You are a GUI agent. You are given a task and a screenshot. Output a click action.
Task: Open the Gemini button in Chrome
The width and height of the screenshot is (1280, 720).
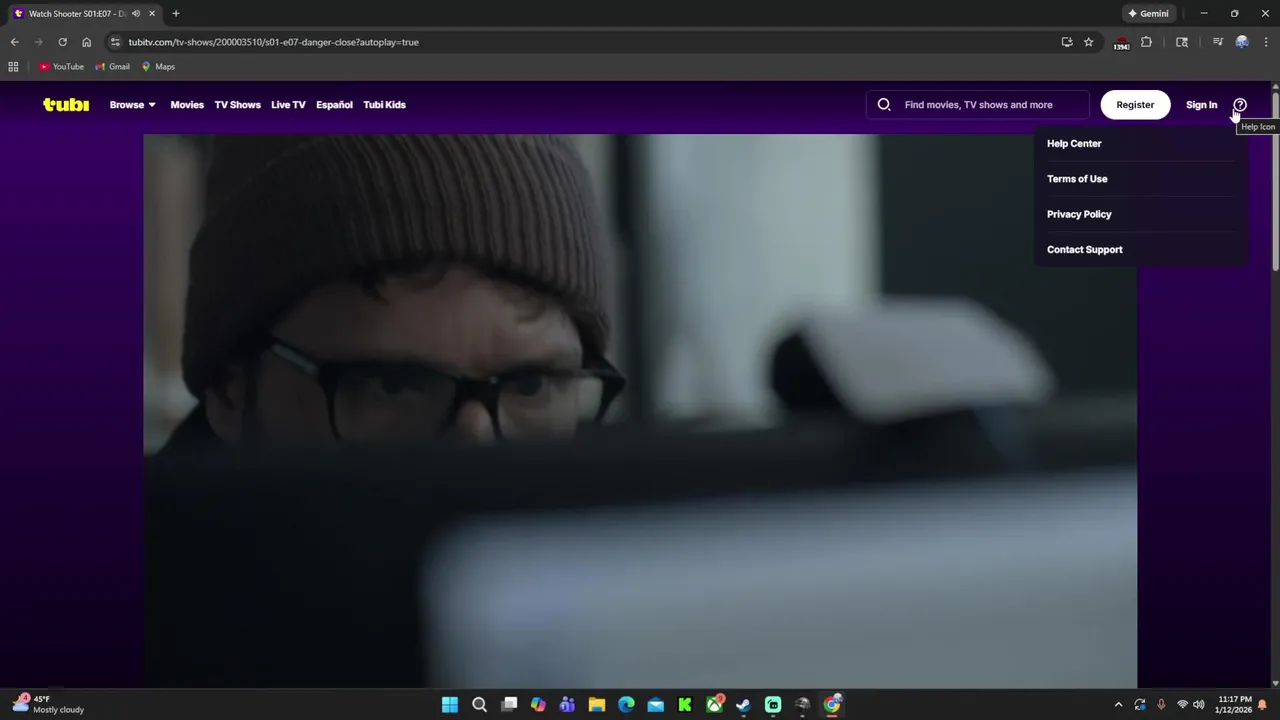(x=1148, y=13)
